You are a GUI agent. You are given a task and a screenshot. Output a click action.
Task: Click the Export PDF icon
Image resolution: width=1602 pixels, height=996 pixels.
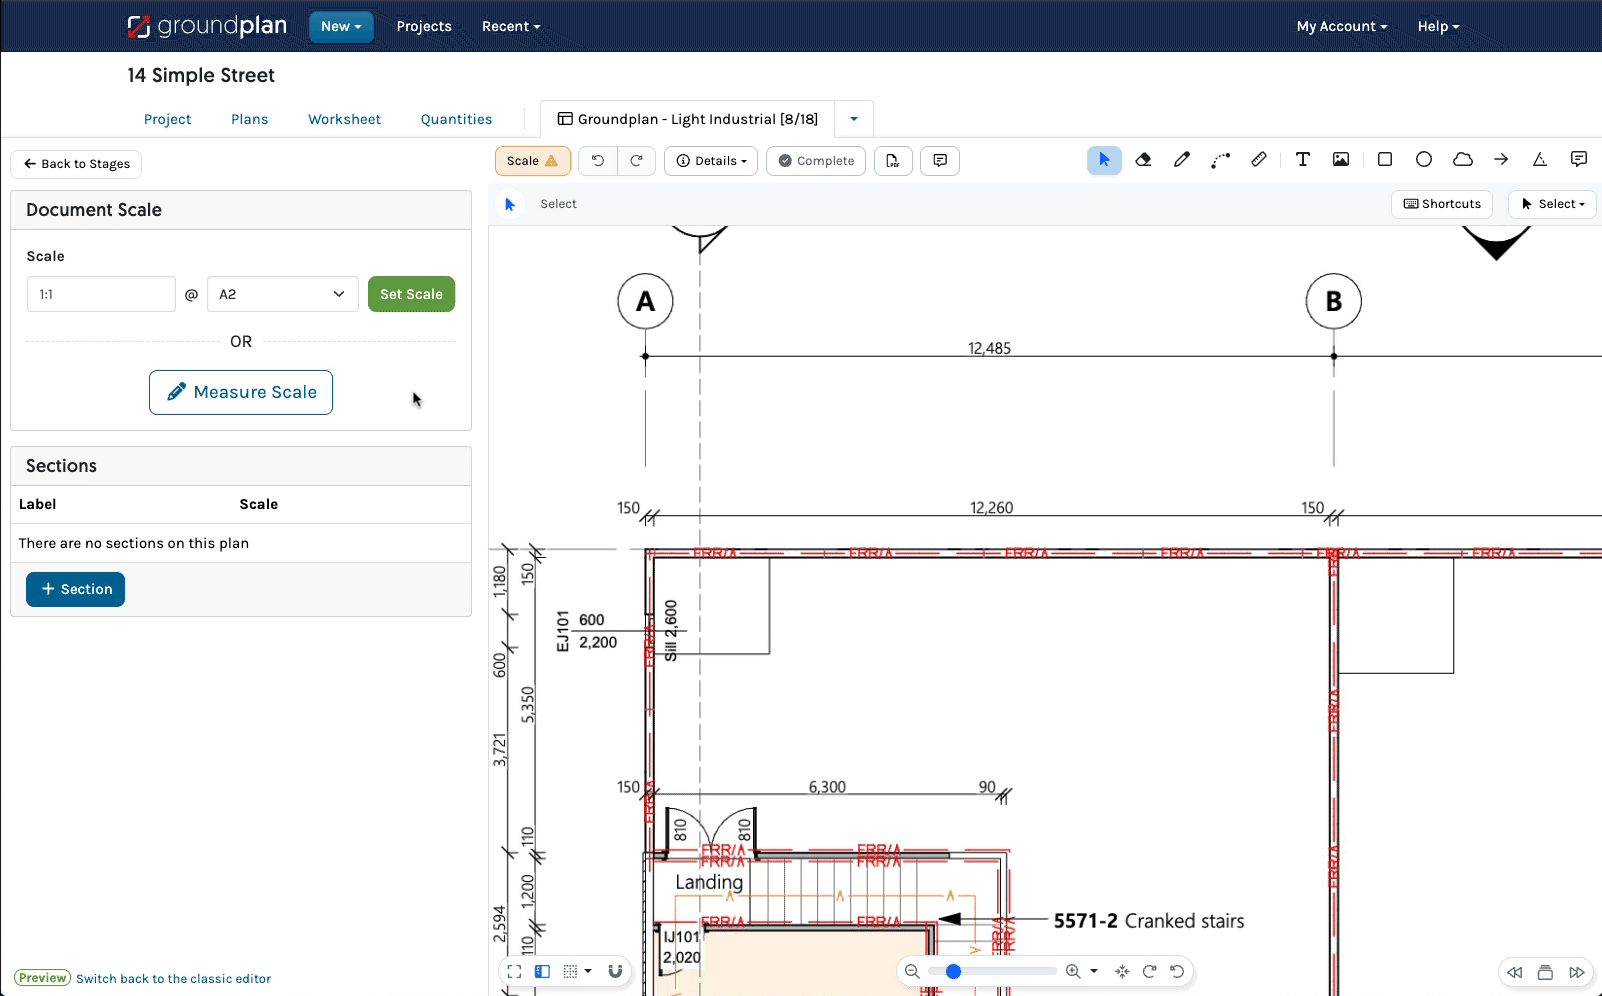coord(893,161)
